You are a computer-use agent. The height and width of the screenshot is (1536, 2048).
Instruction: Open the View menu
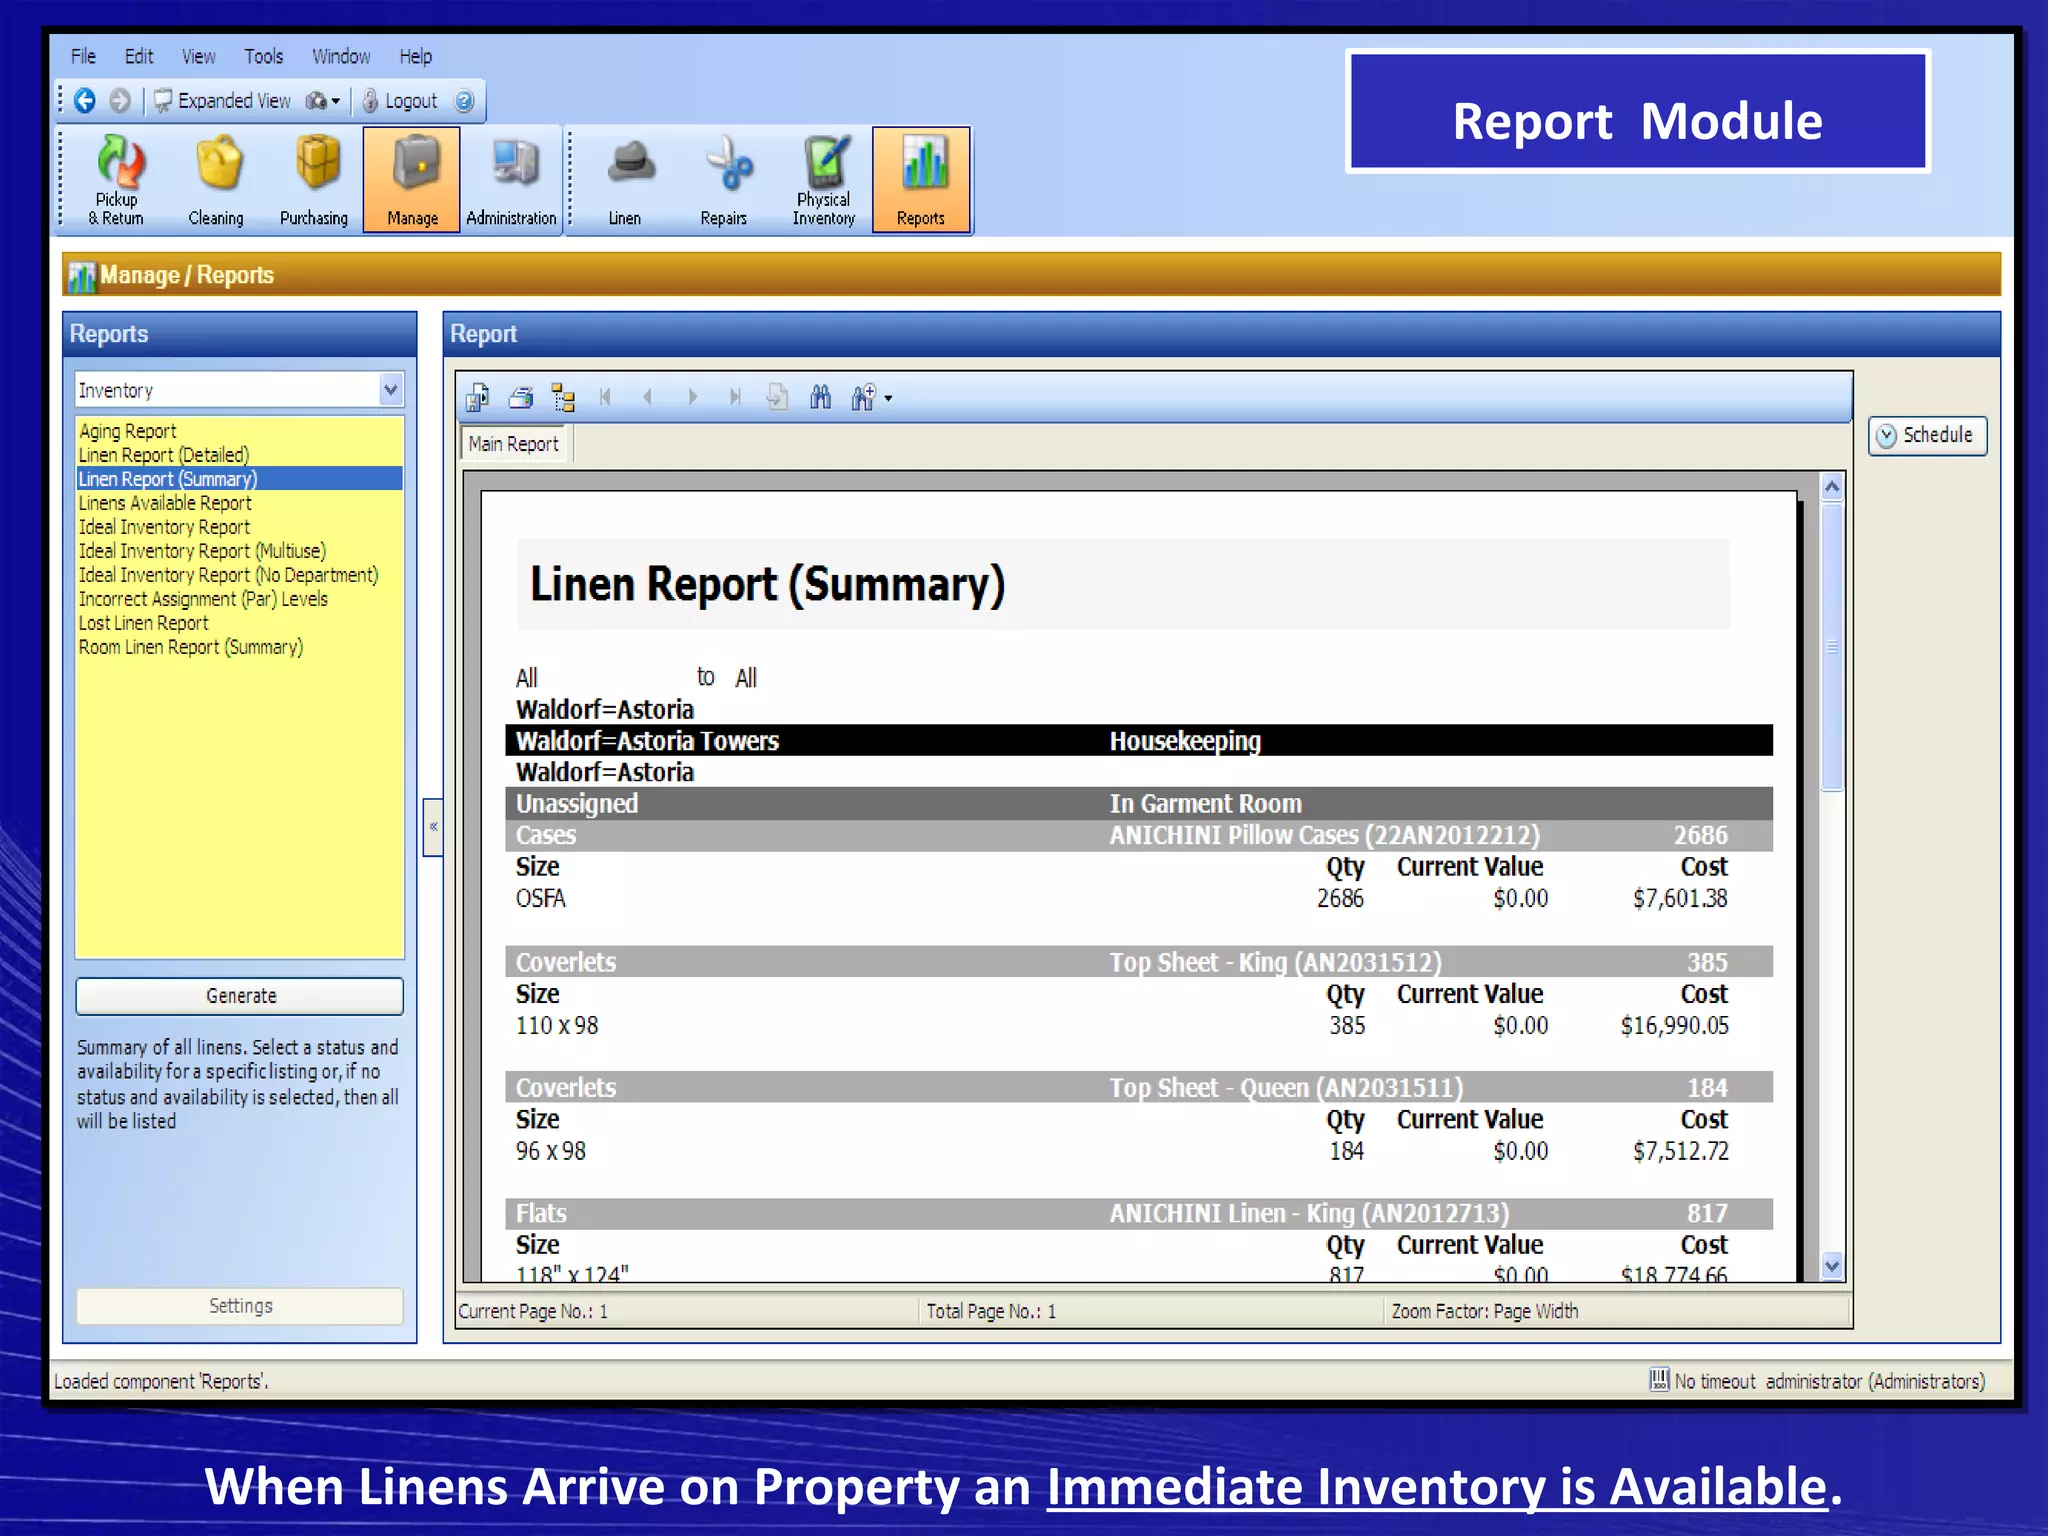[x=198, y=57]
